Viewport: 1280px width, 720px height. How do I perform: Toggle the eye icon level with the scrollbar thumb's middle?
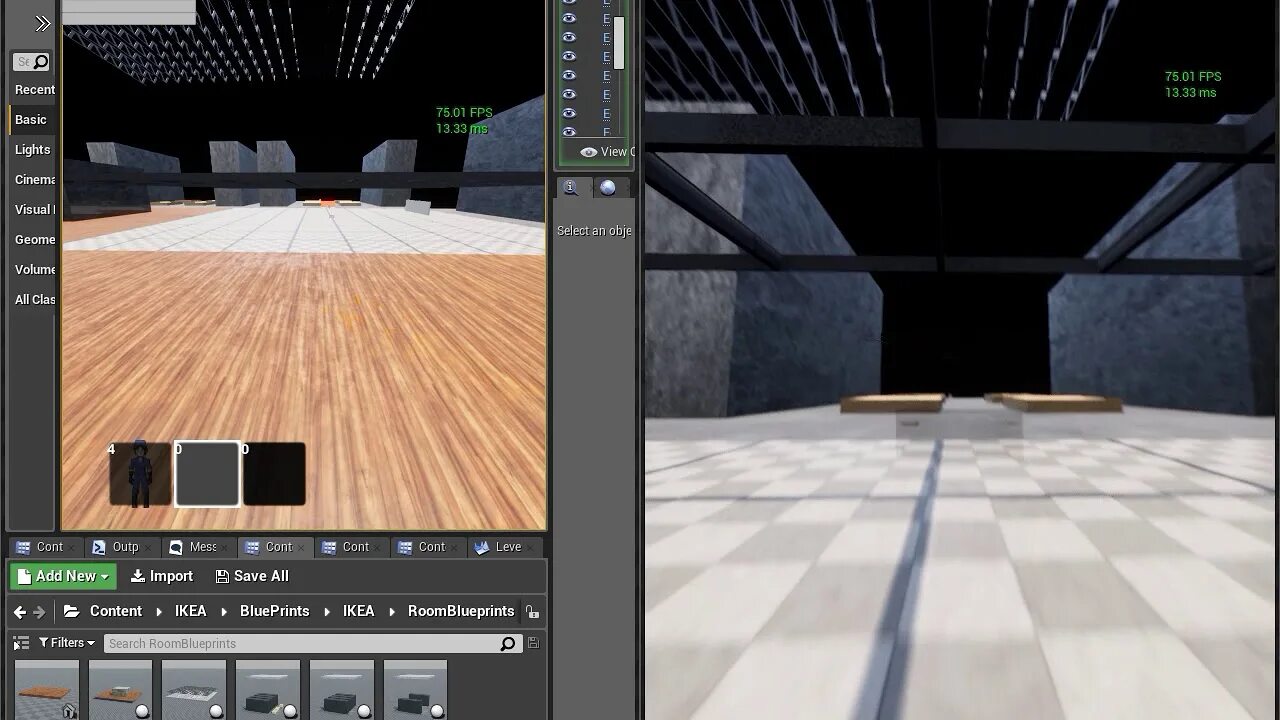coord(569,37)
